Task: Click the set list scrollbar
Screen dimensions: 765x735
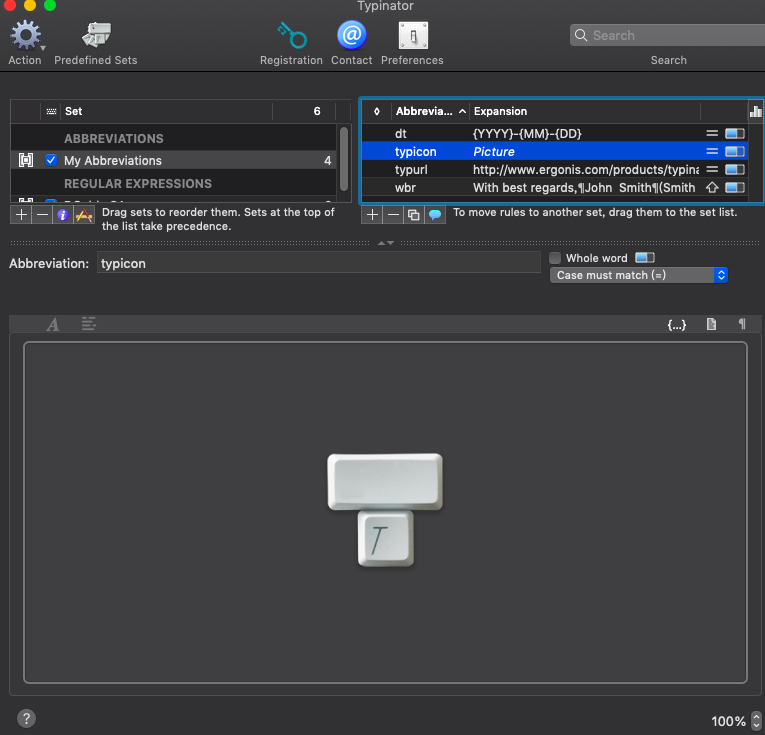Action: (x=344, y=159)
